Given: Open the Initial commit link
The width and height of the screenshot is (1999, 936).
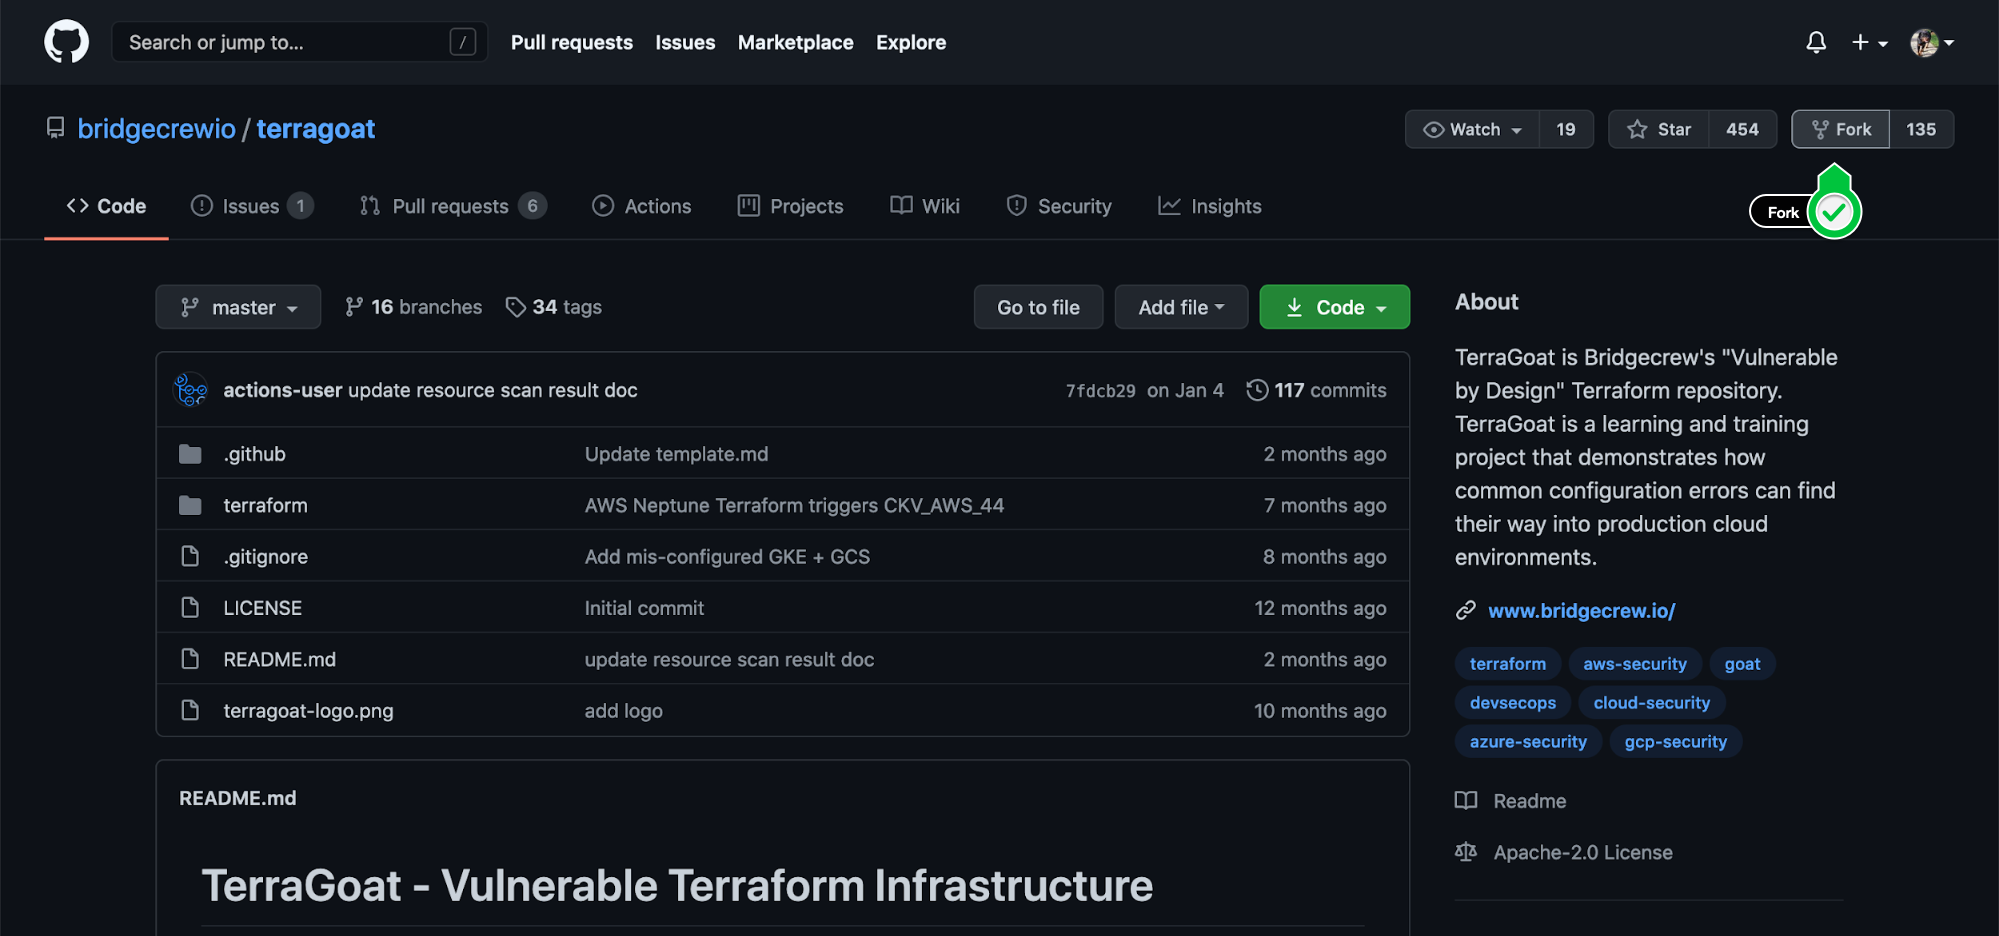Looking at the screenshot, I should 644,608.
